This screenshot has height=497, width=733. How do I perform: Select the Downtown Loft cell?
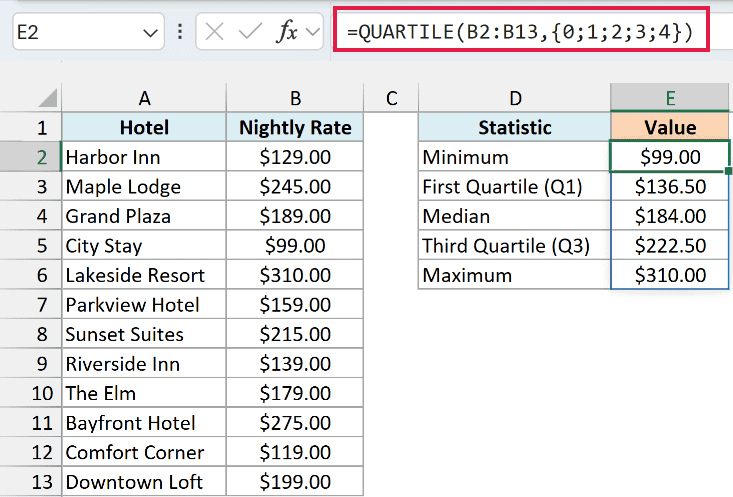click(x=144, y=482)
